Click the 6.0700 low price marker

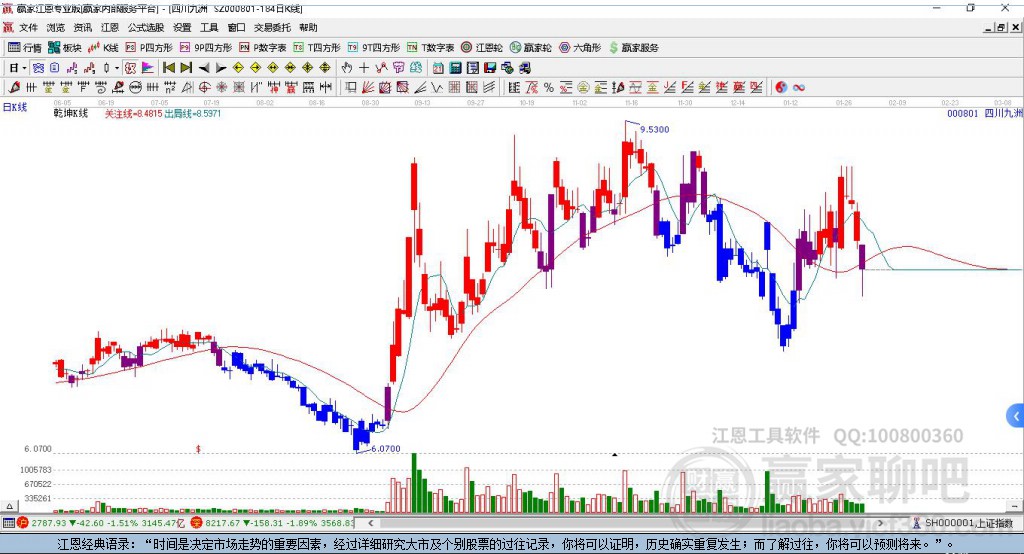(x=386, y=449)
